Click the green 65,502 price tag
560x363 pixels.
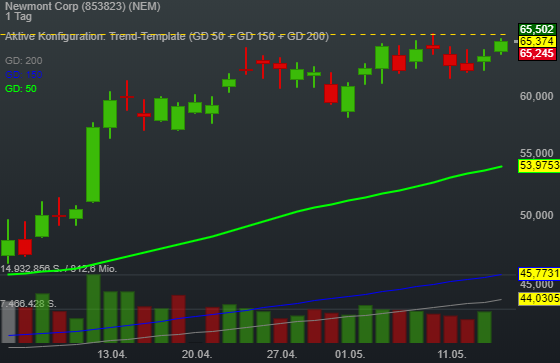click(x=537, y=29)
